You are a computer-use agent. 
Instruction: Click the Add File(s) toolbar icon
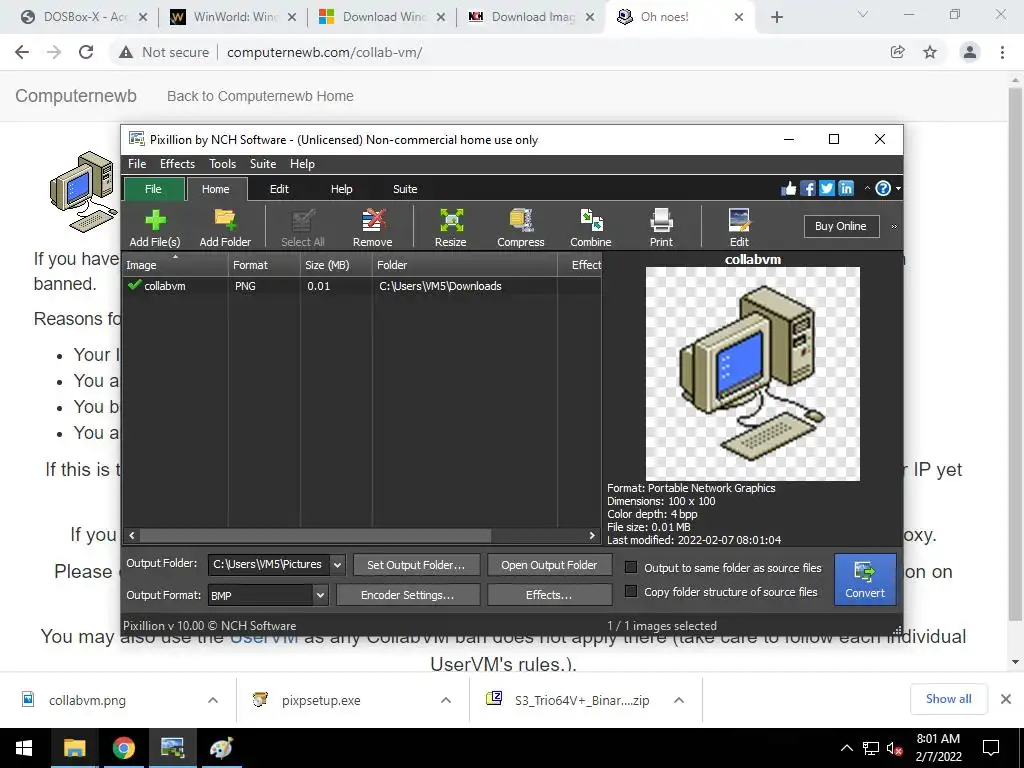coord(155,227)
